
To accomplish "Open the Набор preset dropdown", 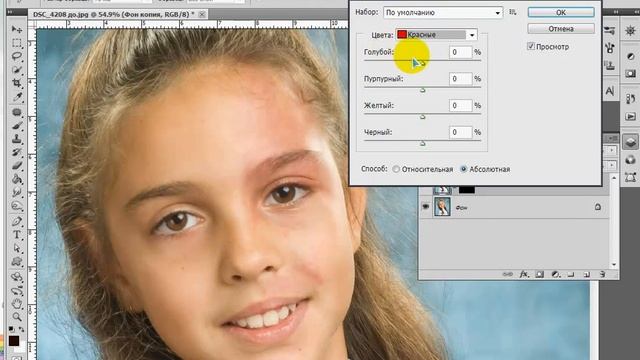I will (443, 13).
